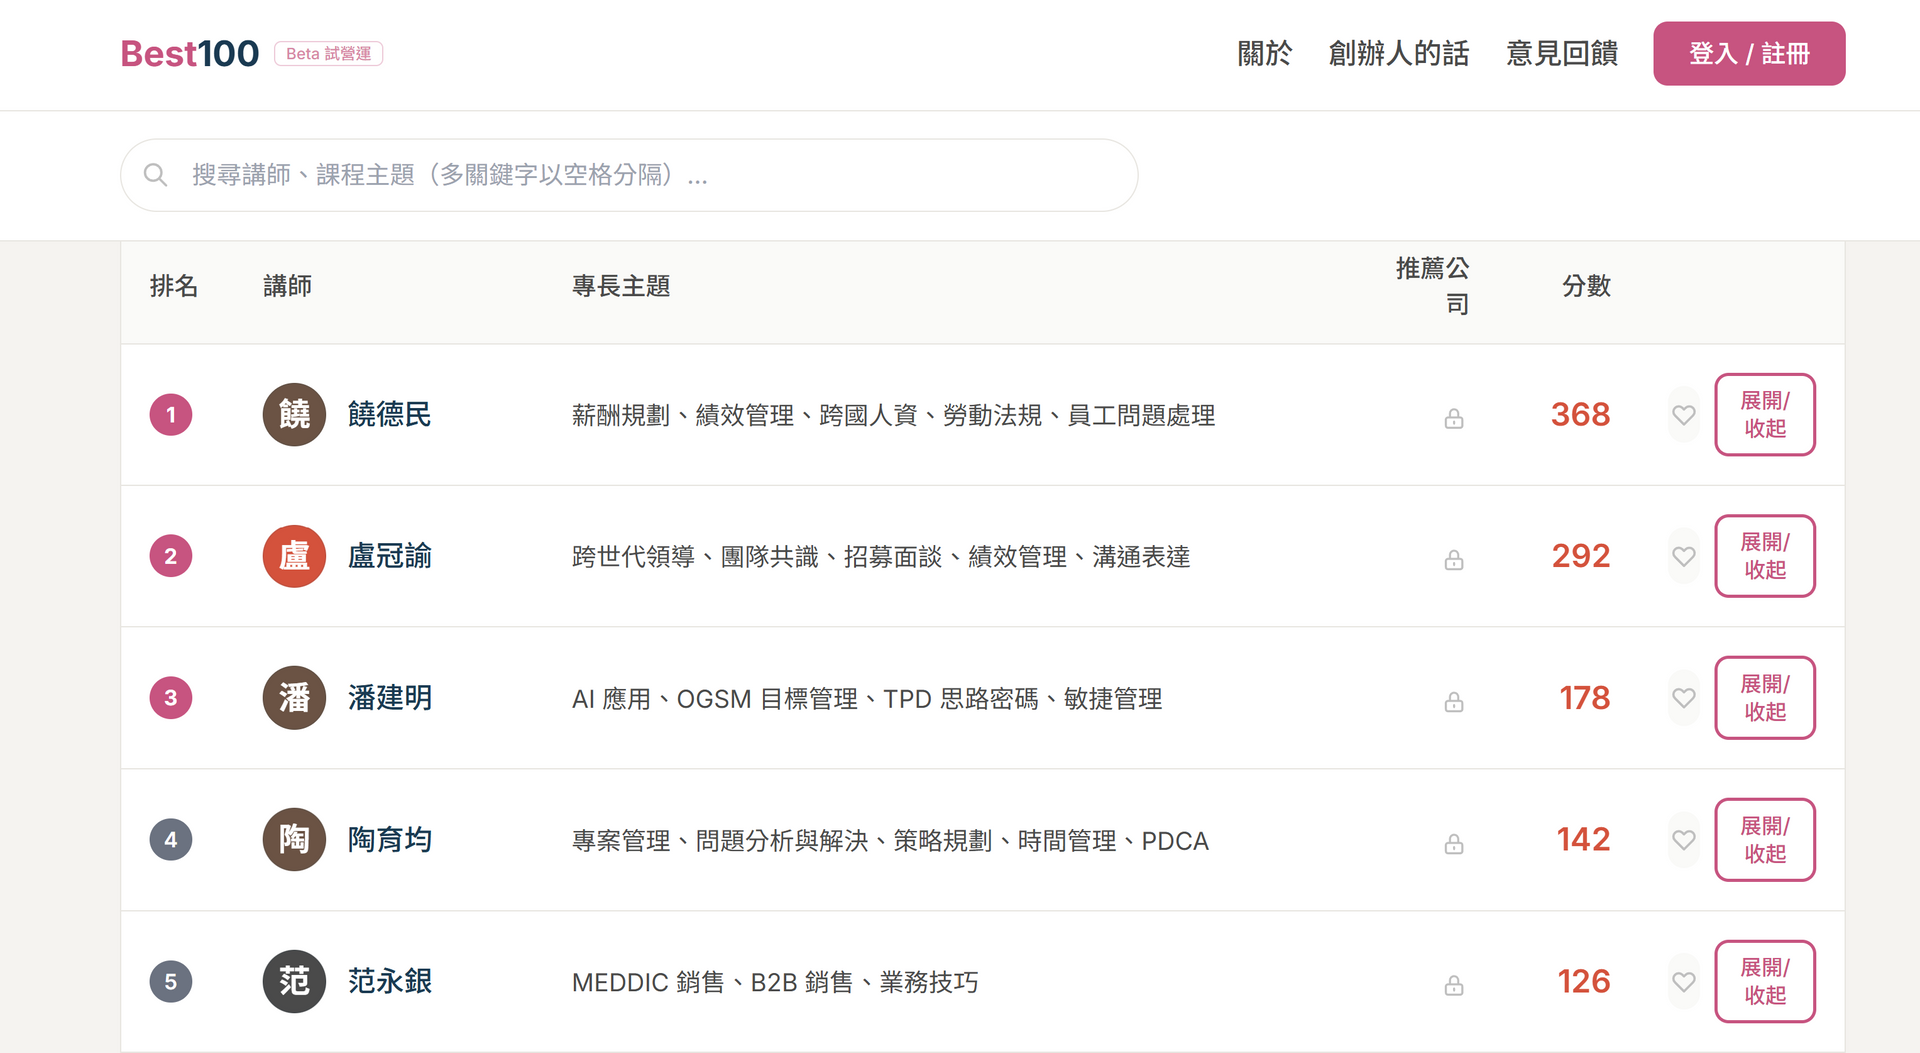Select 創辦人的話 in the navigation

pos(1398,54)
